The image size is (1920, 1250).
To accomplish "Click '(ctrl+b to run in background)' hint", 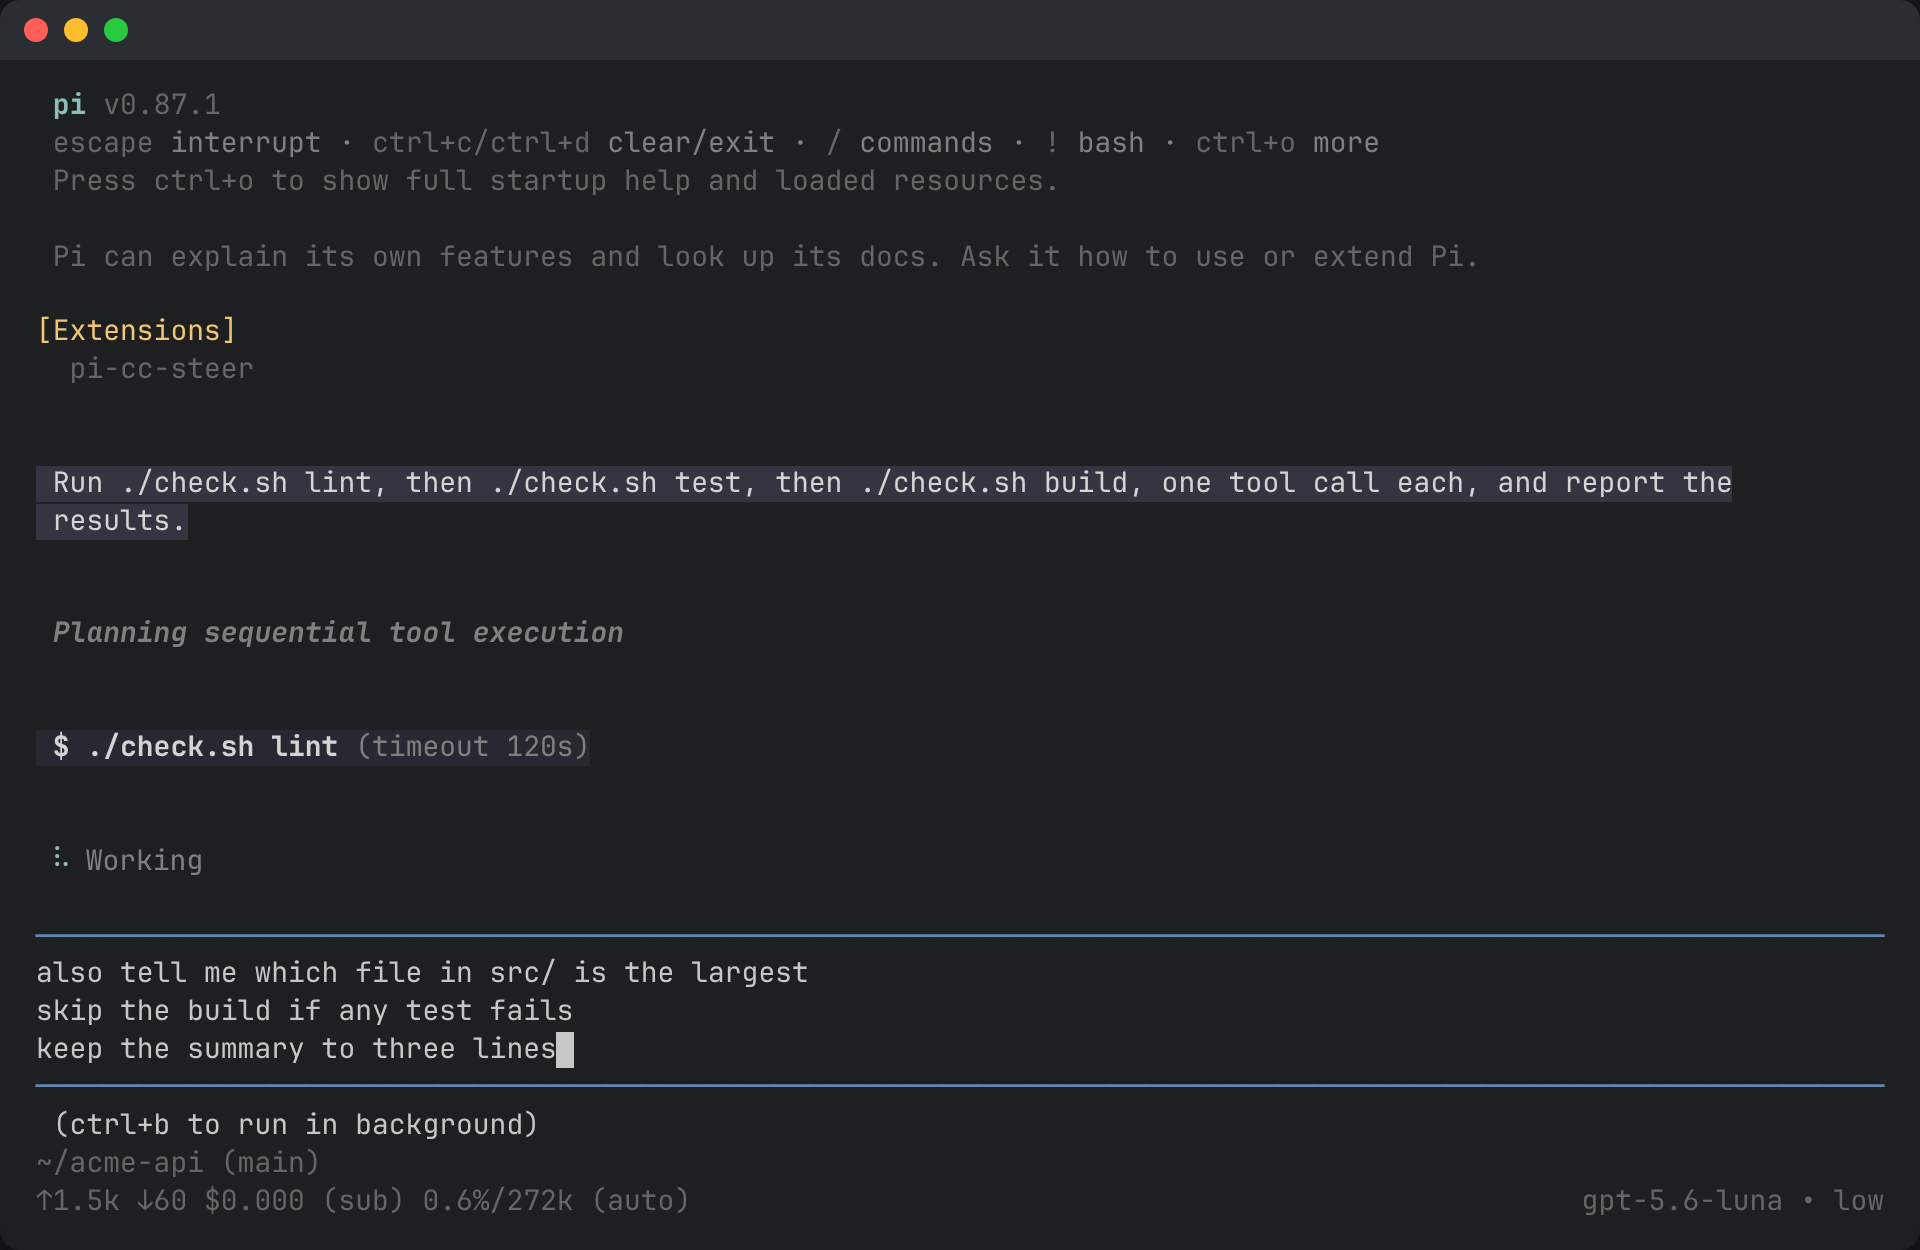I will tap(296, 1125).
